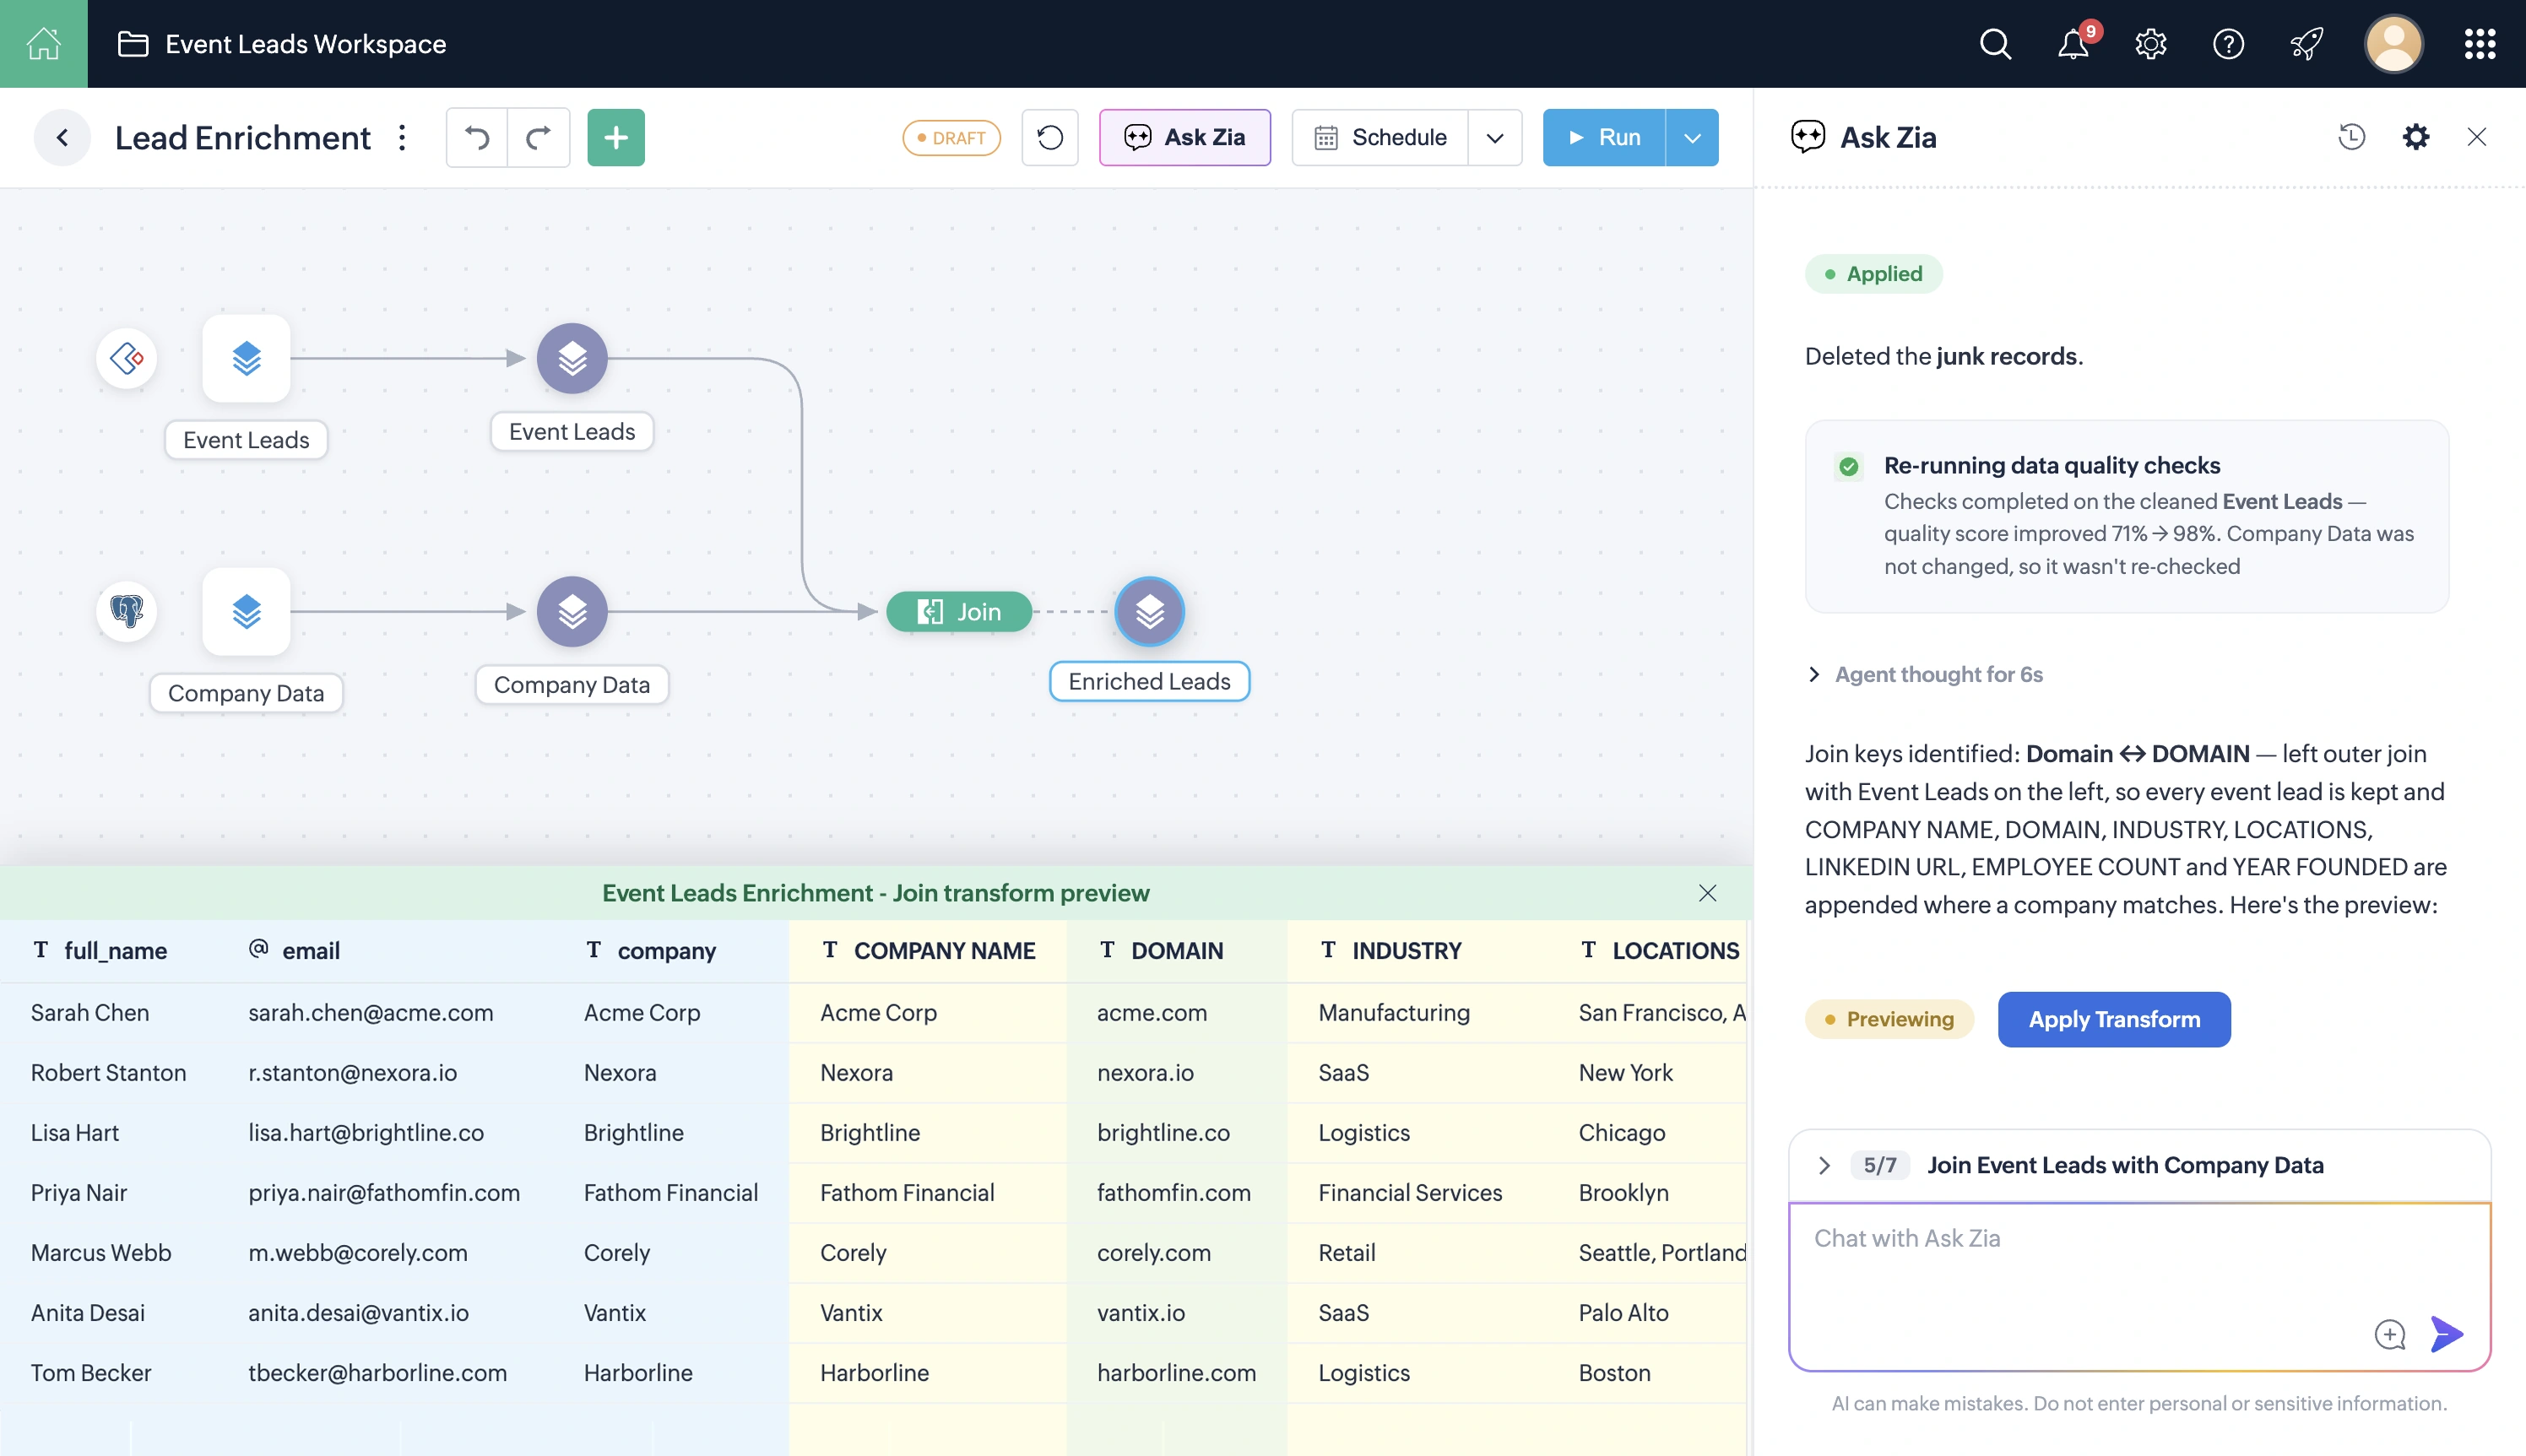Click the add attachment plus icon in chat
This screenshot has width=2526, height=1456.
tap(2389, 1334)
